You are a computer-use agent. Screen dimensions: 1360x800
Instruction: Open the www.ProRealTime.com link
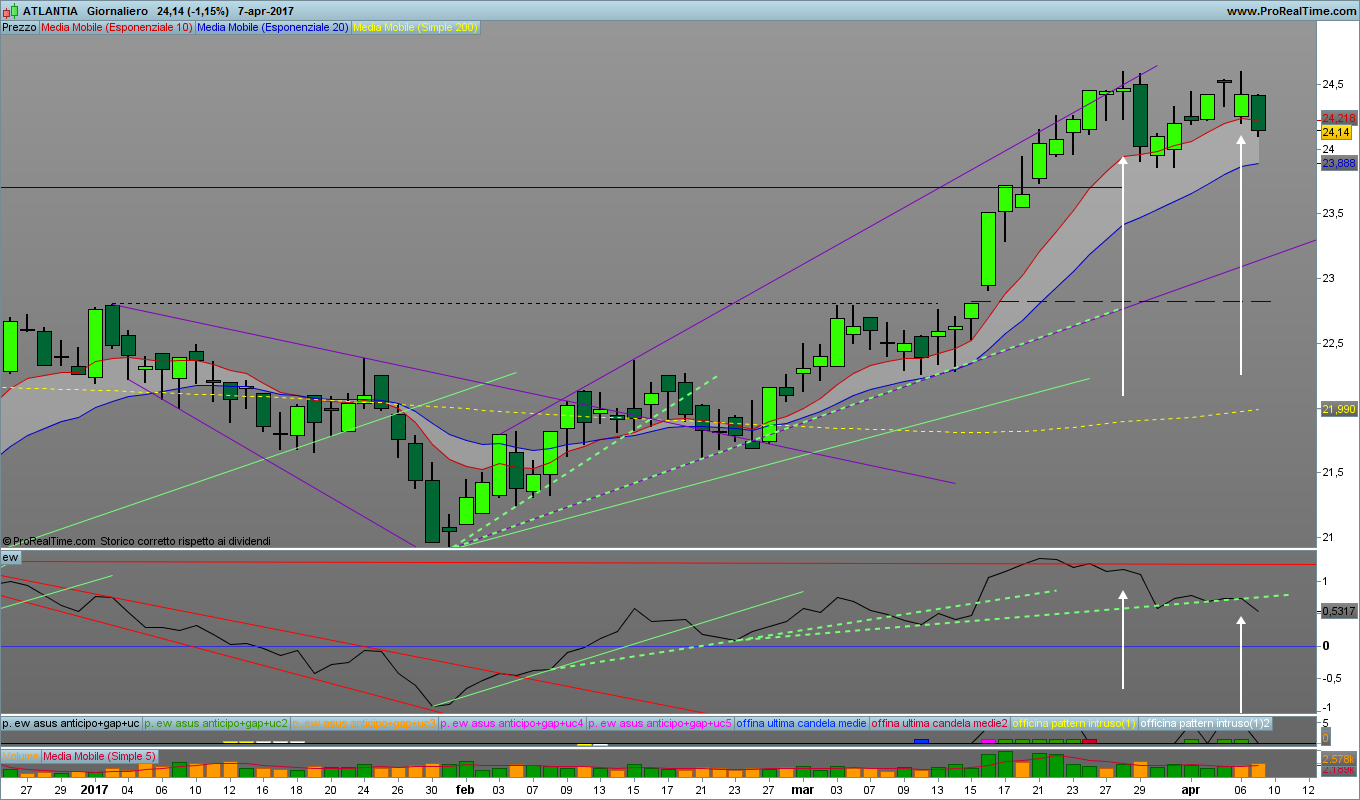click(x=1290, y=11)
